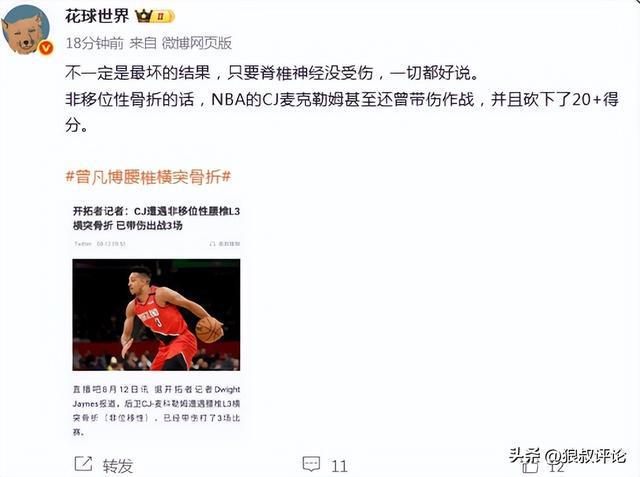Click the 头条 @狼叔评论 watermark
Viewport: 640px width, 477px height.
pos(568,455)
